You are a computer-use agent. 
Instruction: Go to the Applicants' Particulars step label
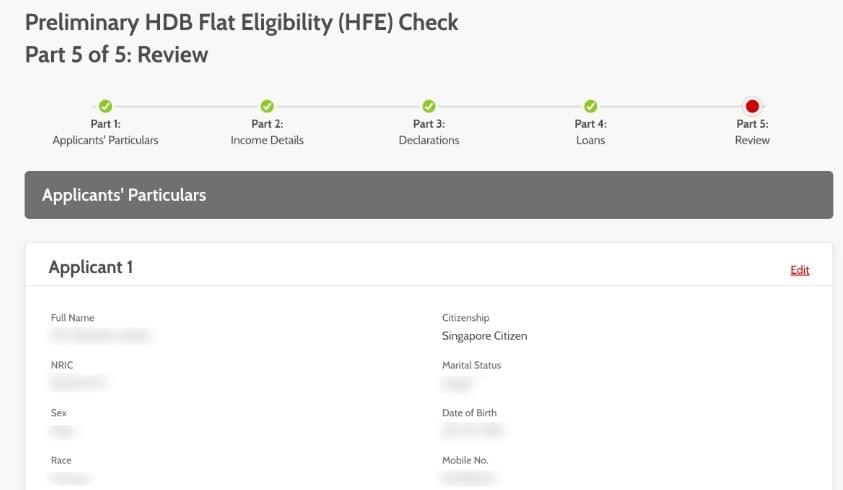[x=105, y=140]
